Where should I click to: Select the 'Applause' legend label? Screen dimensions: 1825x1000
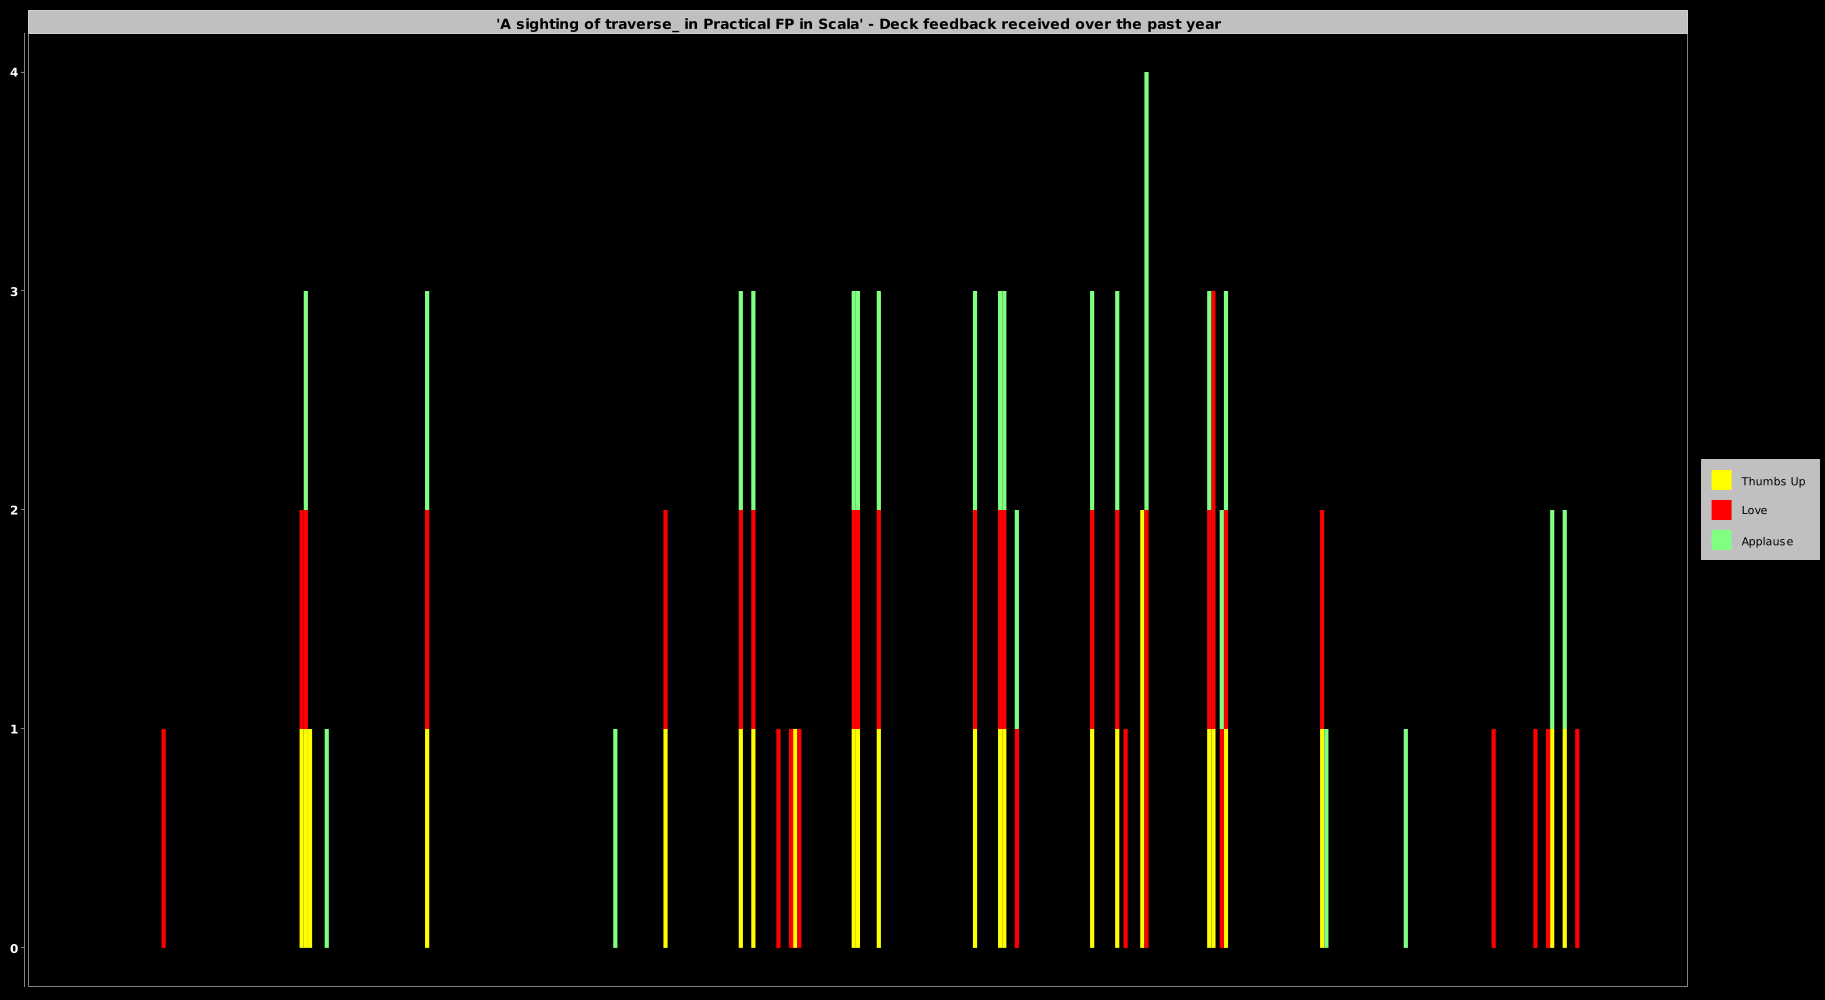pos(1767,541)
